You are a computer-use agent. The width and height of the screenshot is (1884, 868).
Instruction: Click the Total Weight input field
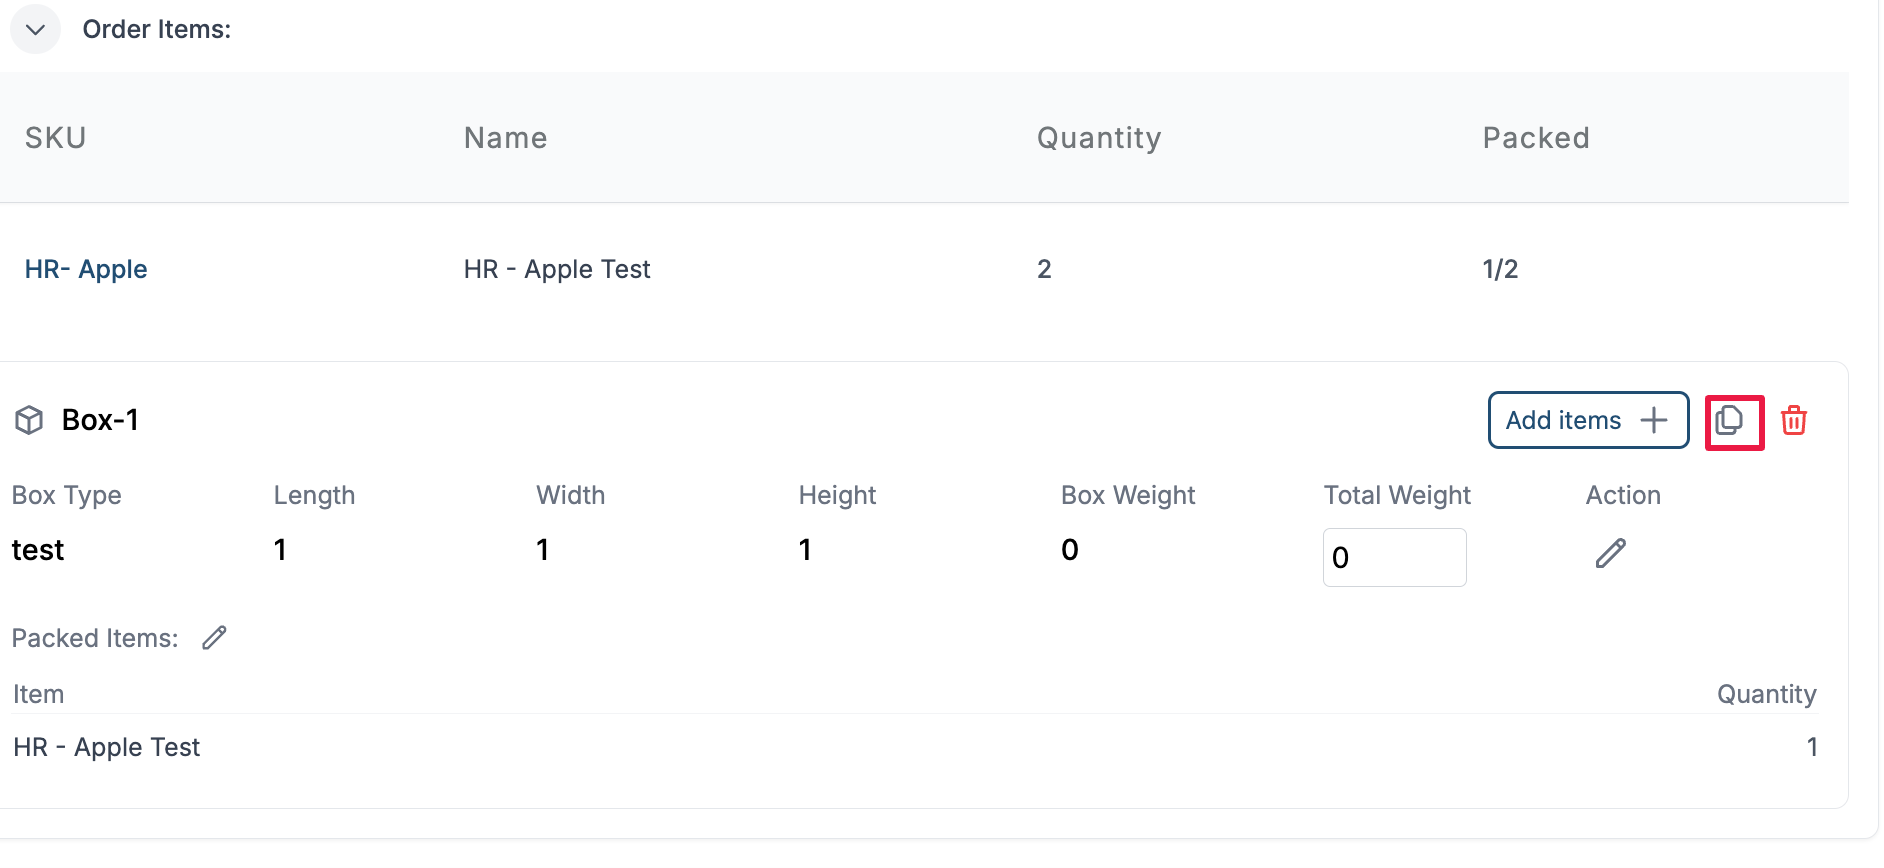pyautogui.click(x=1394, y=557)
